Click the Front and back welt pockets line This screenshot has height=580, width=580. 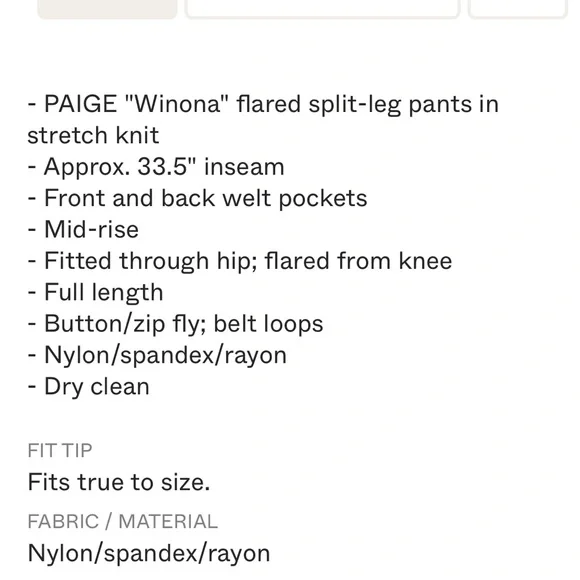pyautogui.click(x=198, y=198)
